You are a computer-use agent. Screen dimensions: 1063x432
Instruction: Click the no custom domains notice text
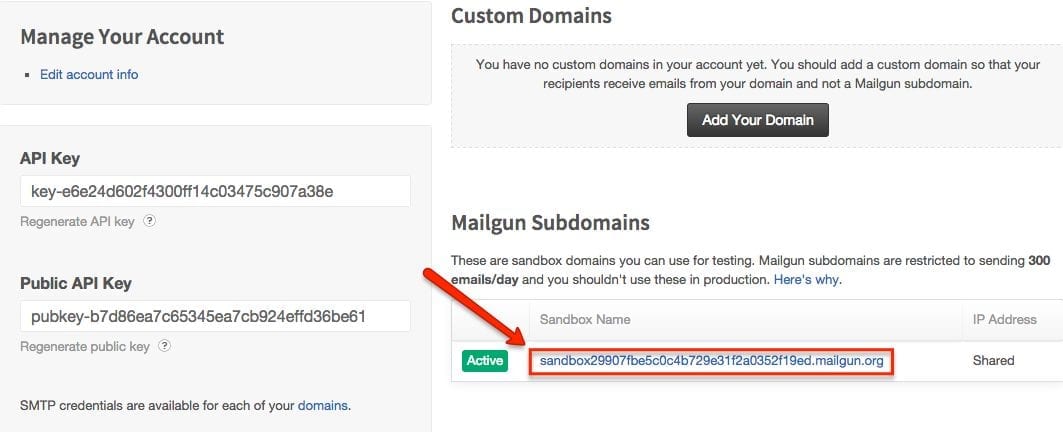(x=758, y=75)
